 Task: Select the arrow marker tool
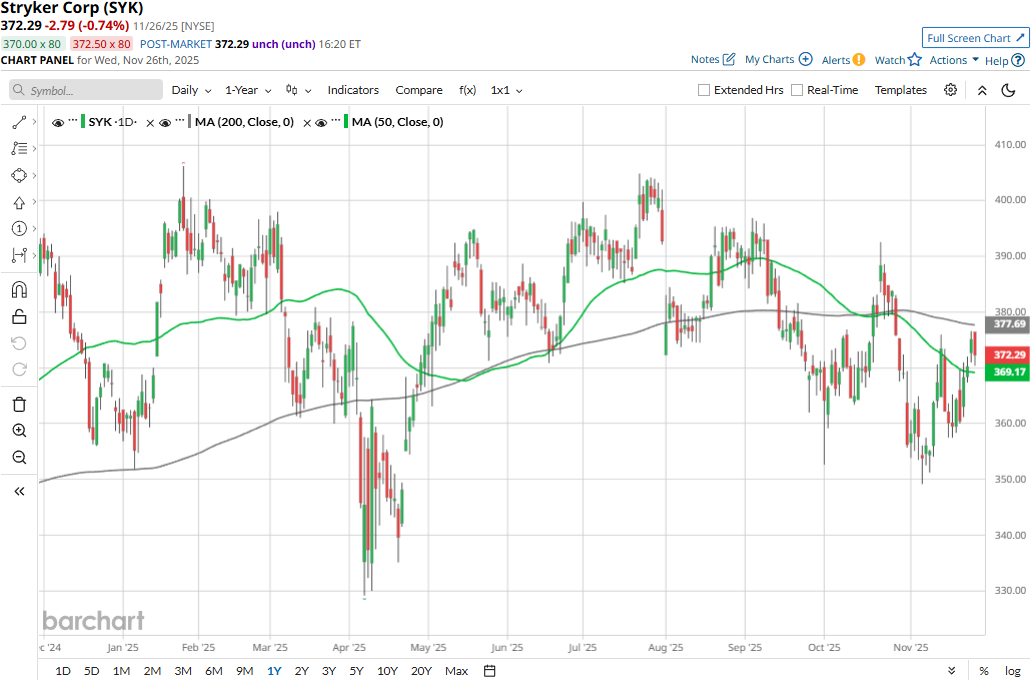pos(19,203)
